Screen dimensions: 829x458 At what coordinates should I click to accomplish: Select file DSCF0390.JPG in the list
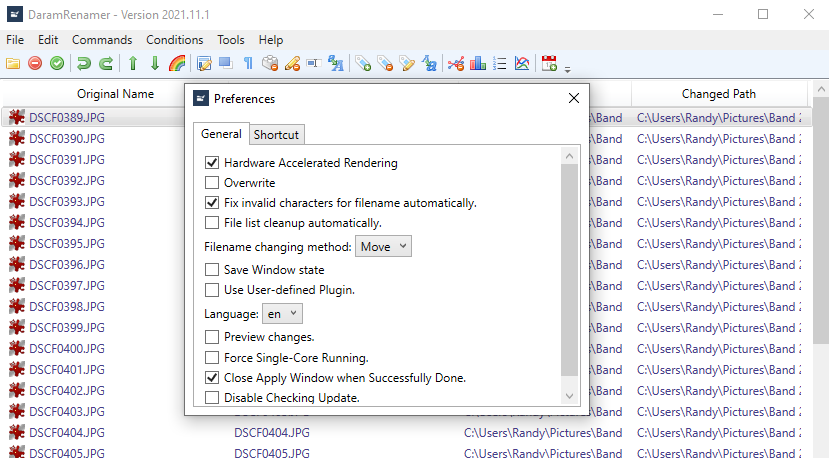pos(67,139)
